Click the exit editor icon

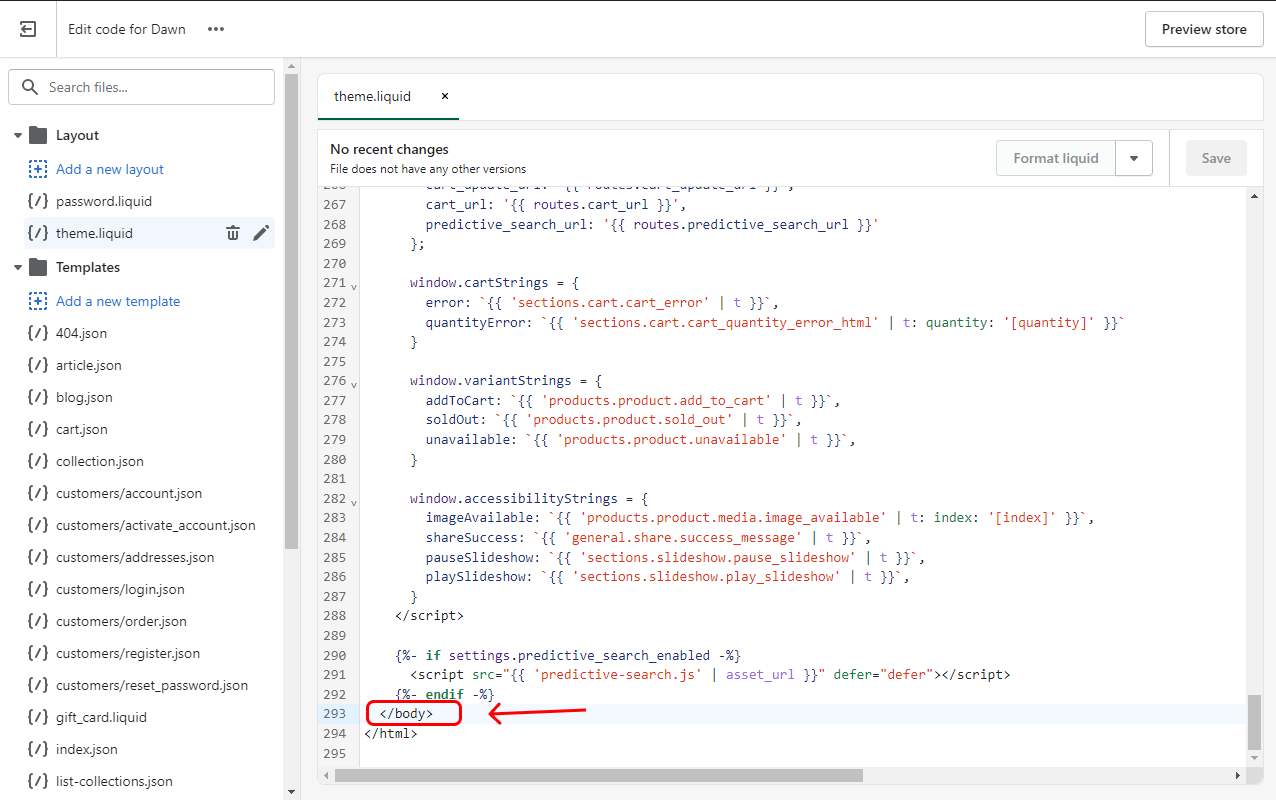coord(28,29)
